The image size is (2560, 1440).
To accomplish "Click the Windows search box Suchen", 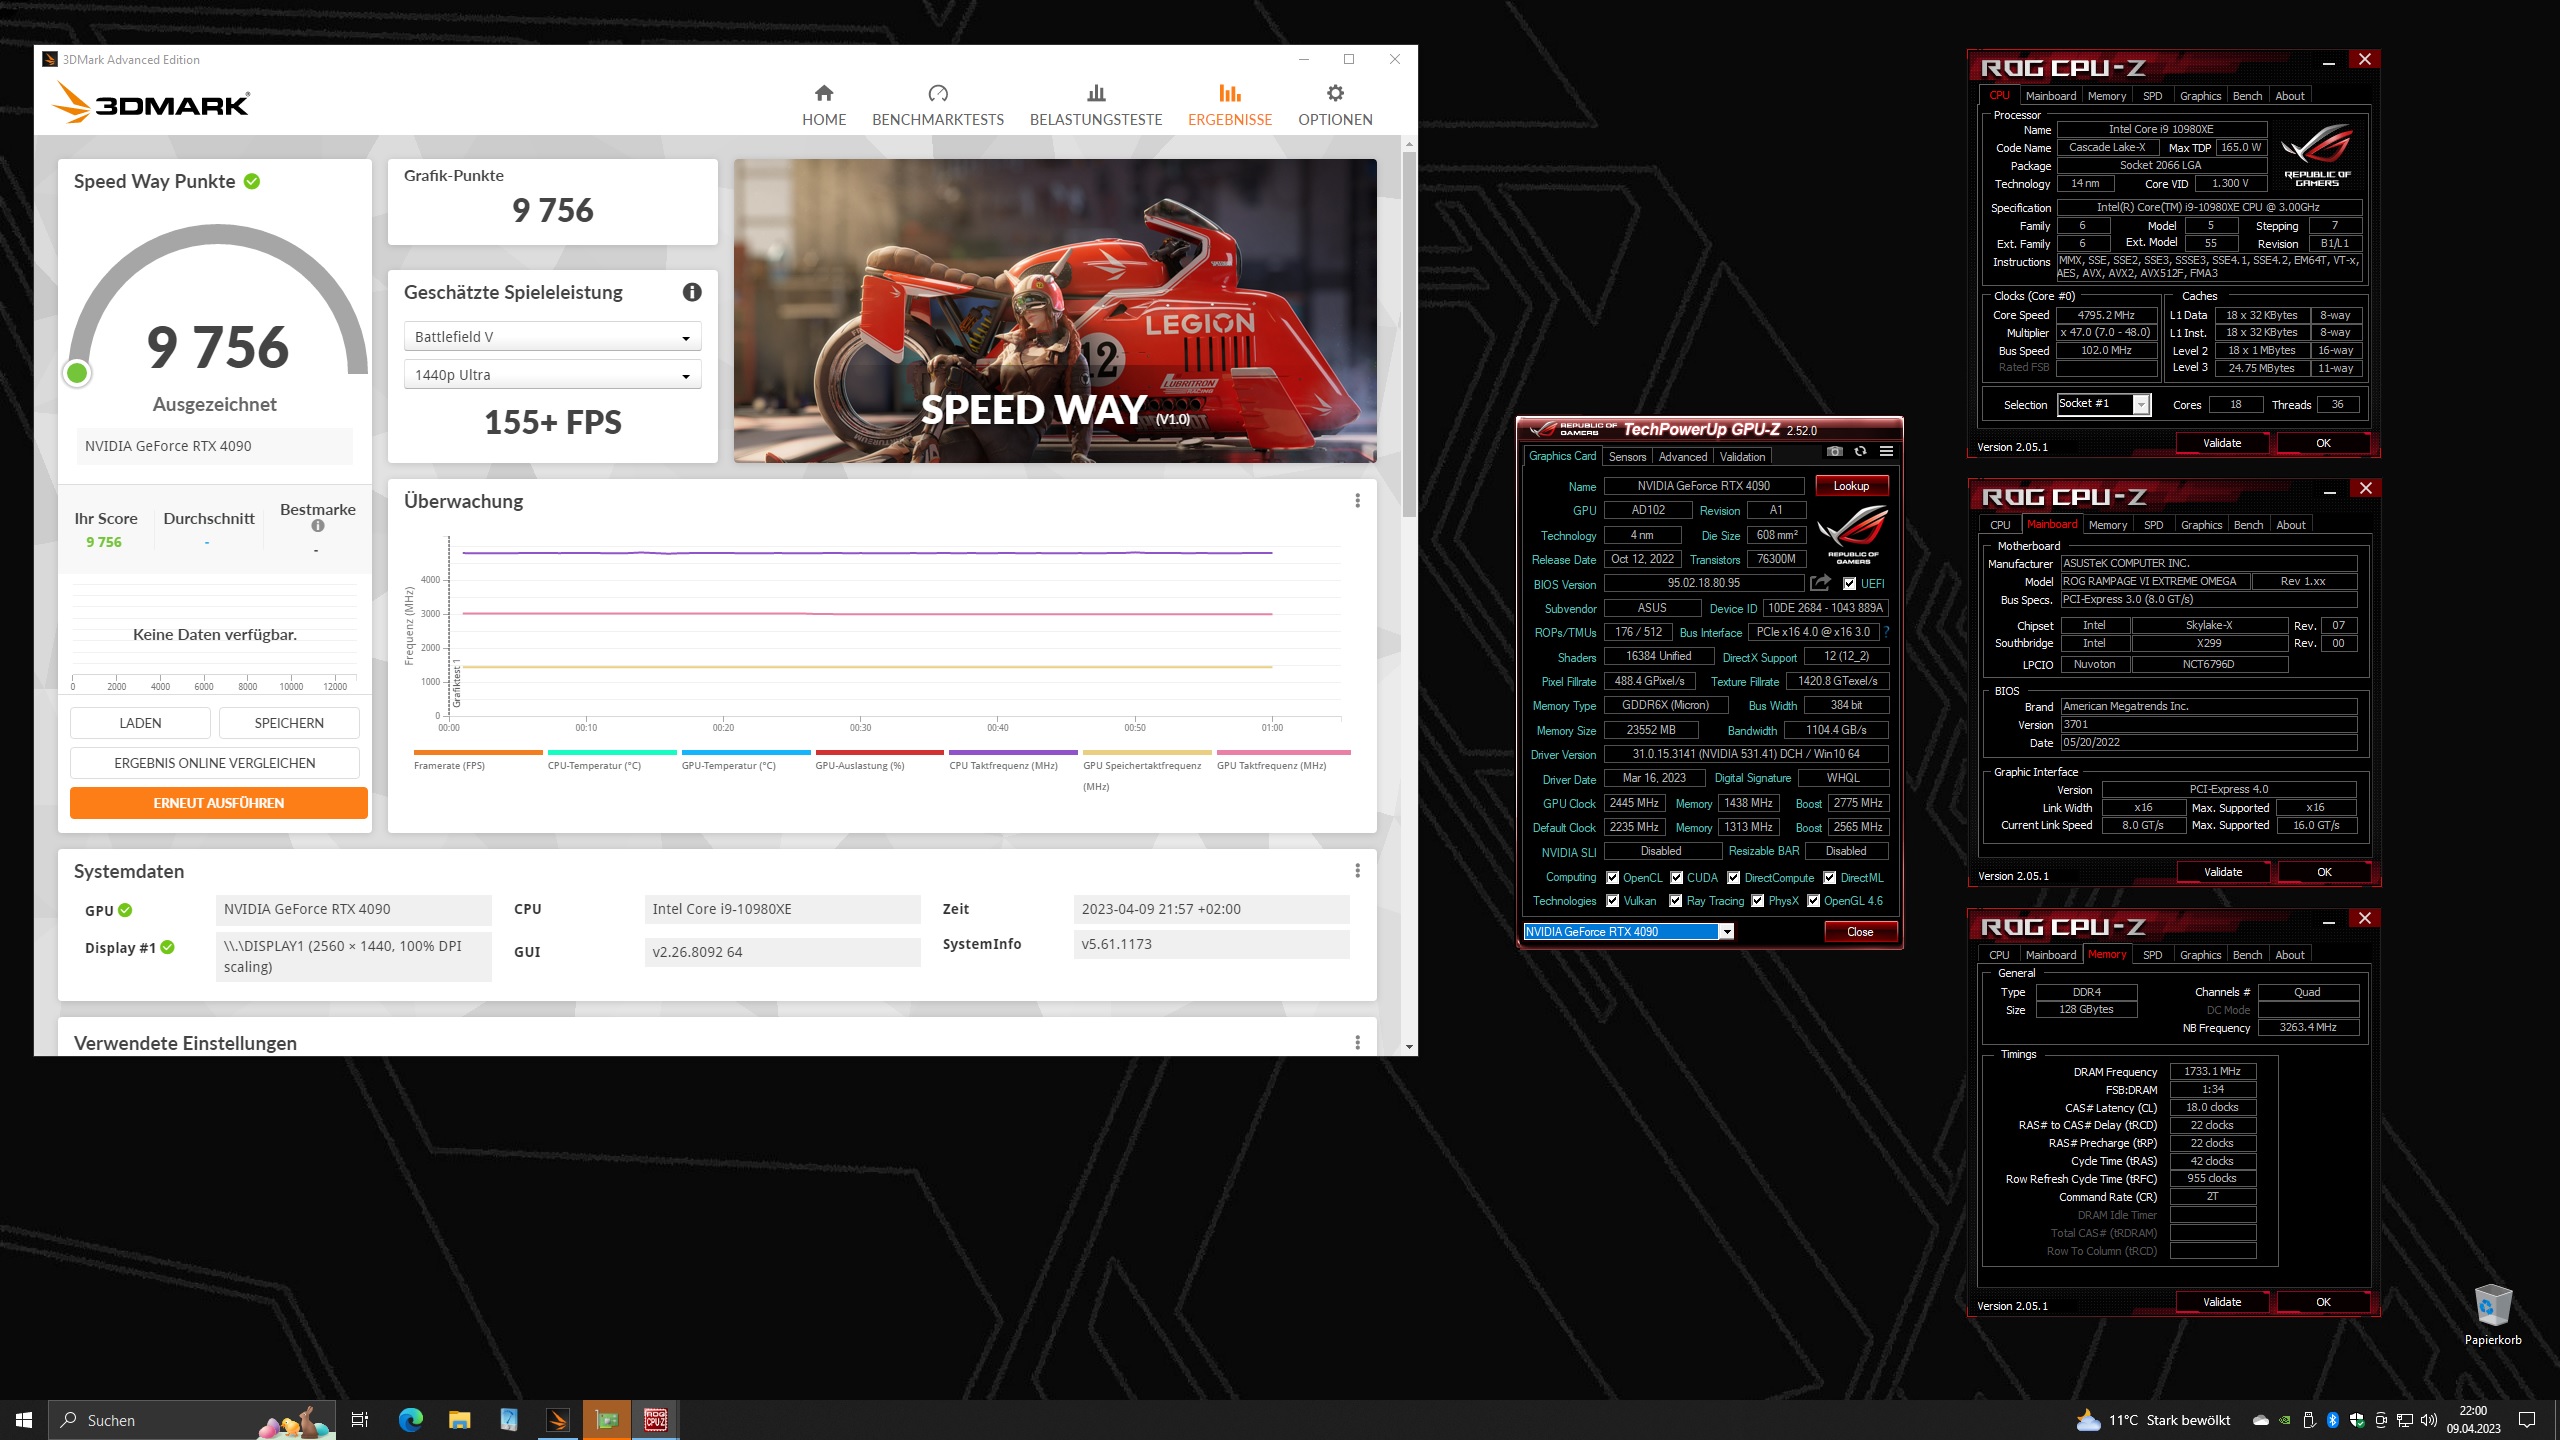I will coord(190,1420).
